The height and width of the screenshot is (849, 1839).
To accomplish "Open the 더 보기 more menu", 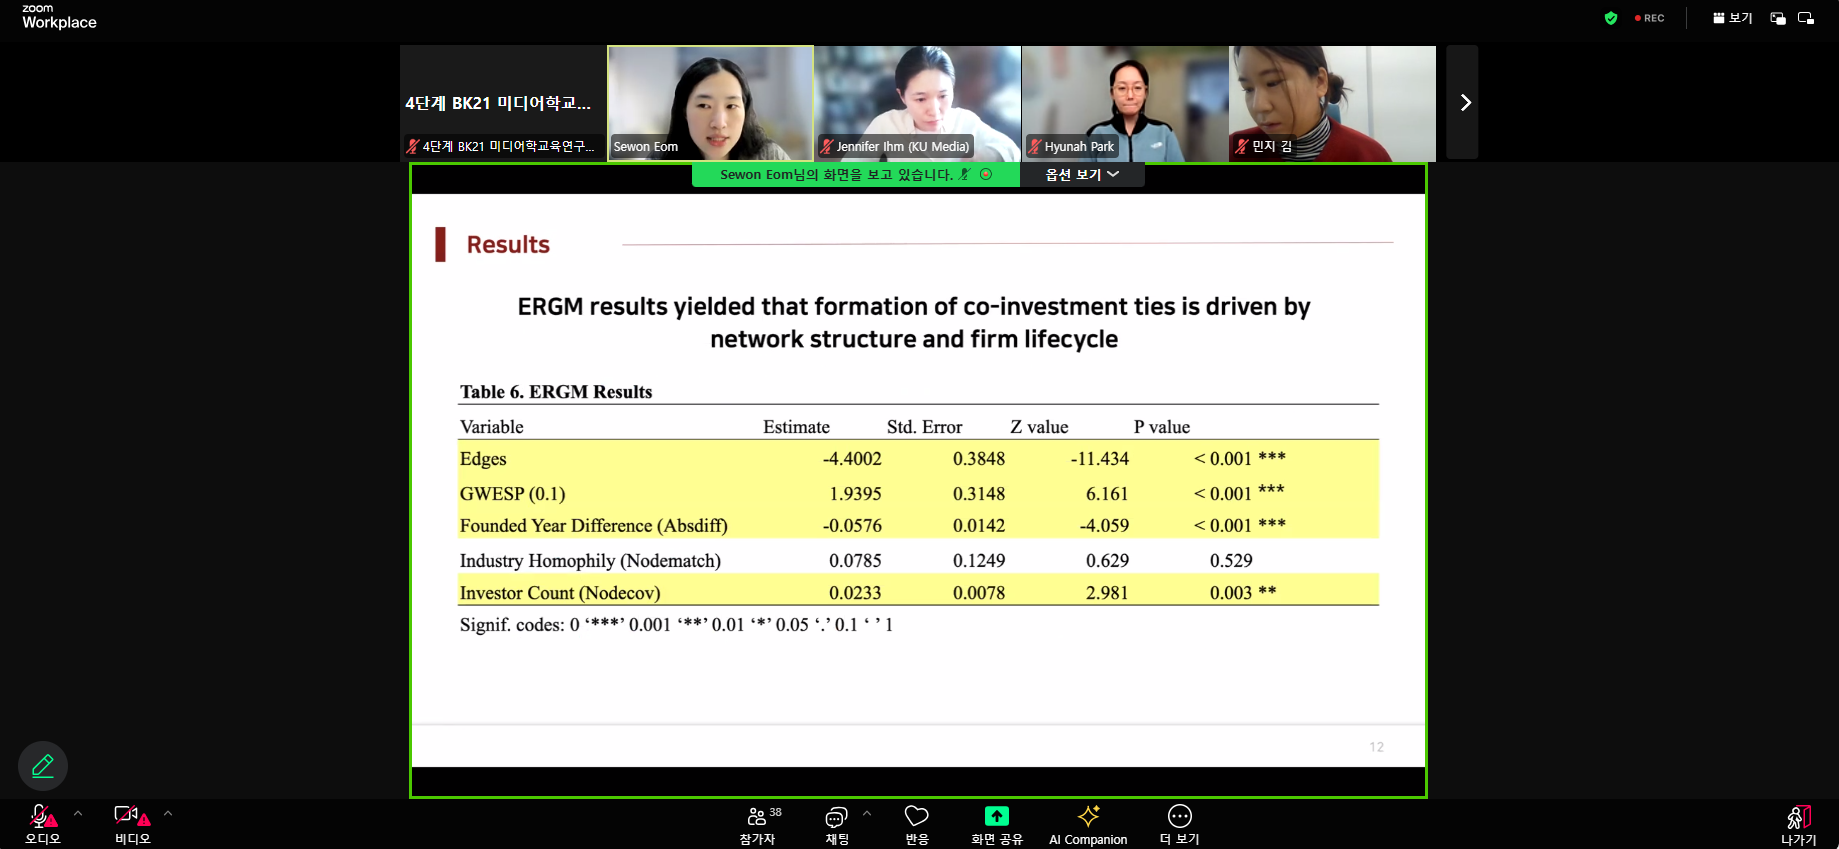I will pyautogui.click(x=1179, y=823).
